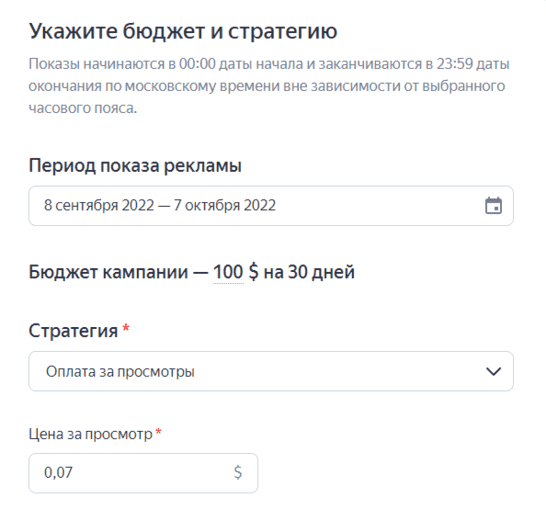Viewport: 546px width, 520px height.
Task: Select the Укажите бюджет и стратегию heading
Action: [x=183, y=31]
